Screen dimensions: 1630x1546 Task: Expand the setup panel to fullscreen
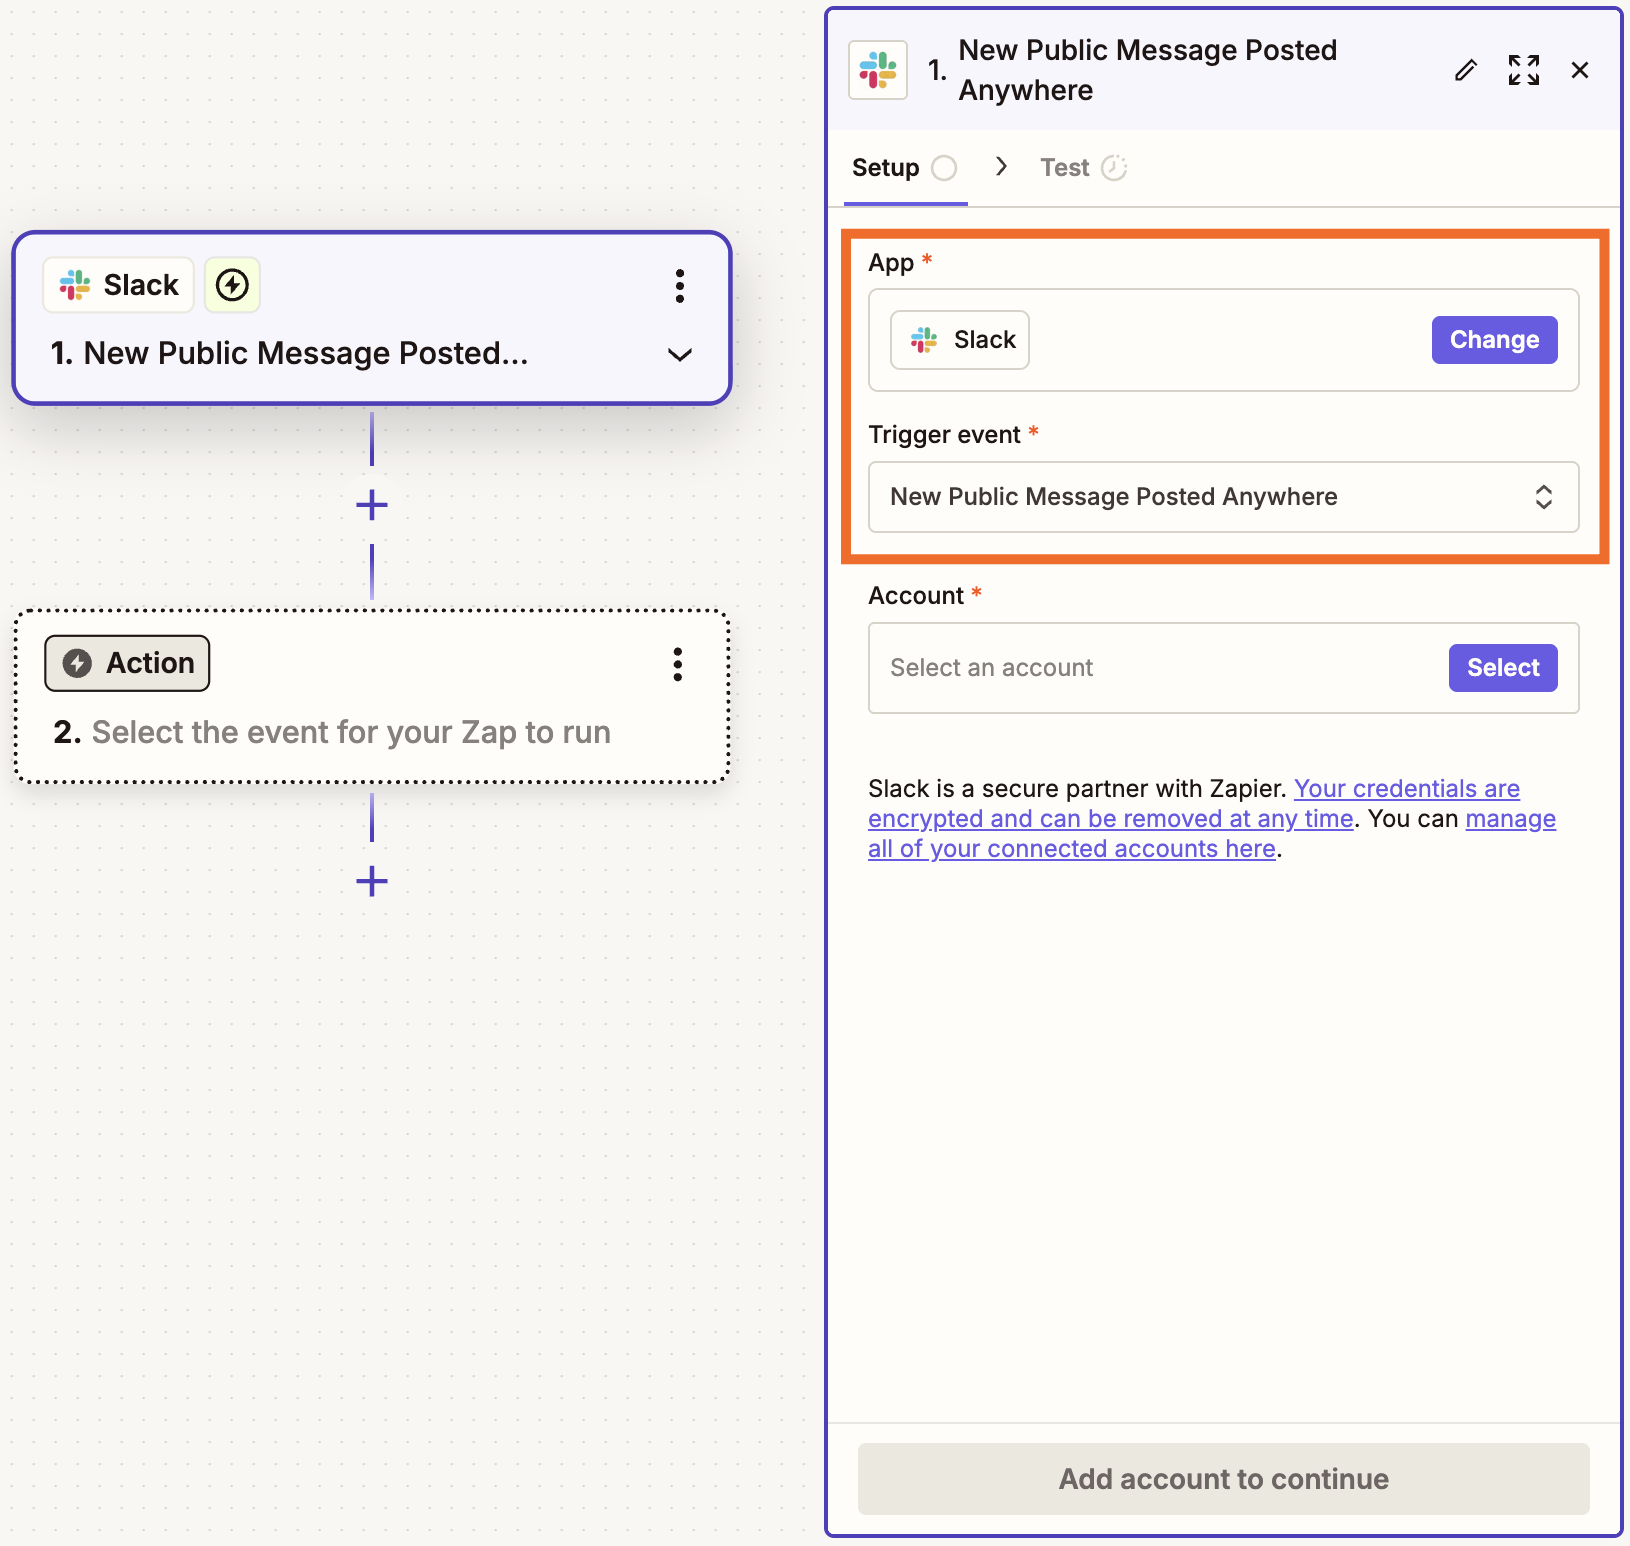[1523, 70]
